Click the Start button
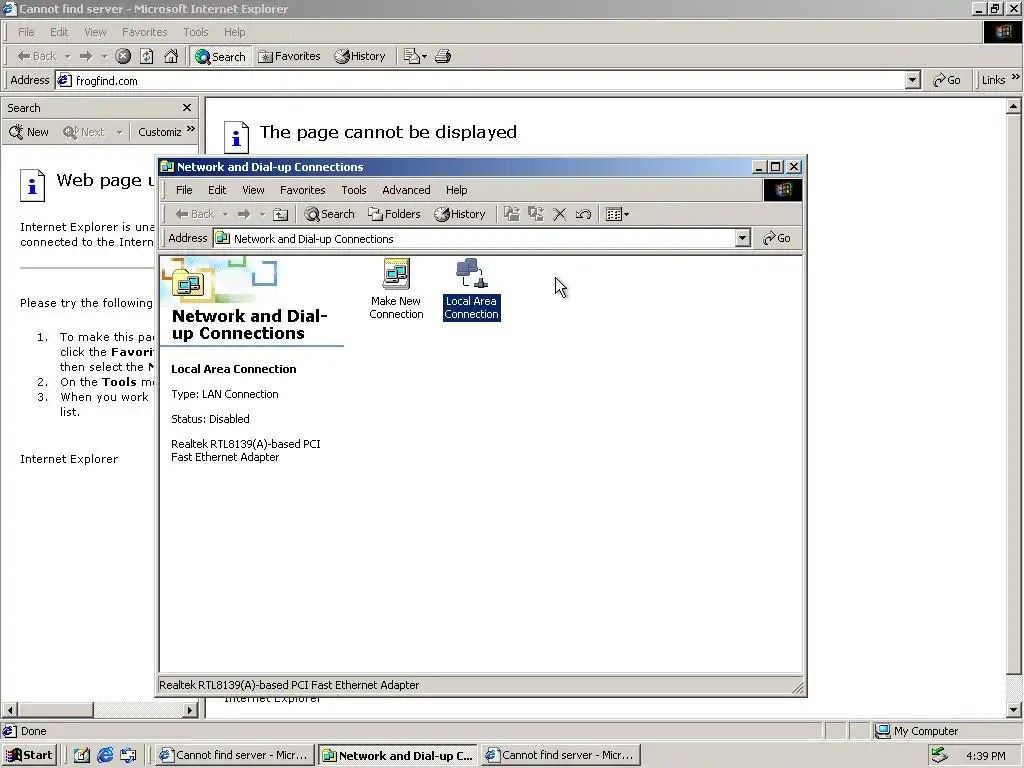1024x768 pixels. pos(29,755)
